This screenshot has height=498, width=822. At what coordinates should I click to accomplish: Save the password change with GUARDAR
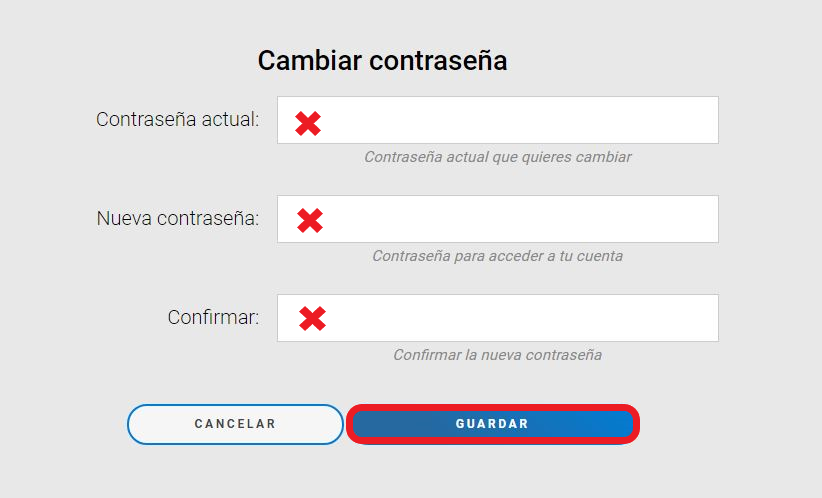click(x=492, y=424)
